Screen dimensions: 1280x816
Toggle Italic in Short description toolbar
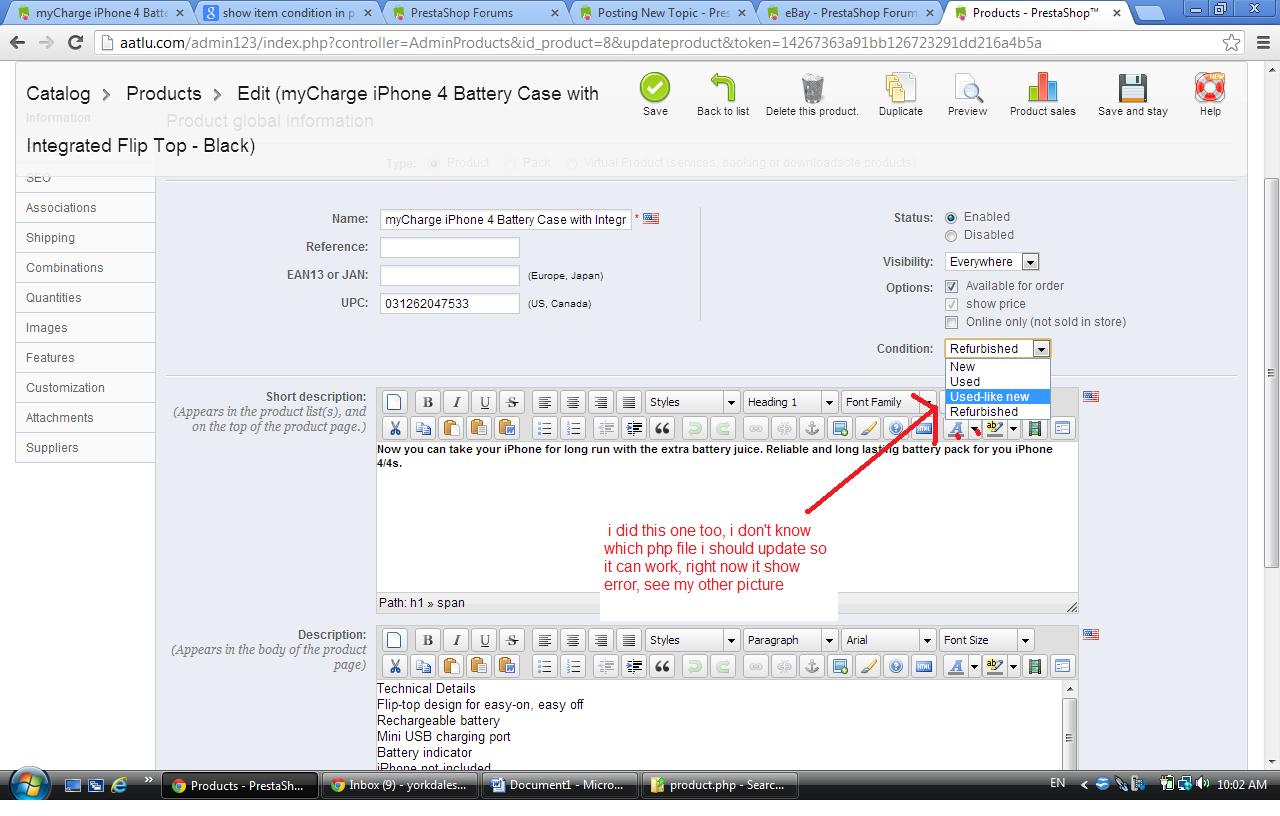(456, 402)
